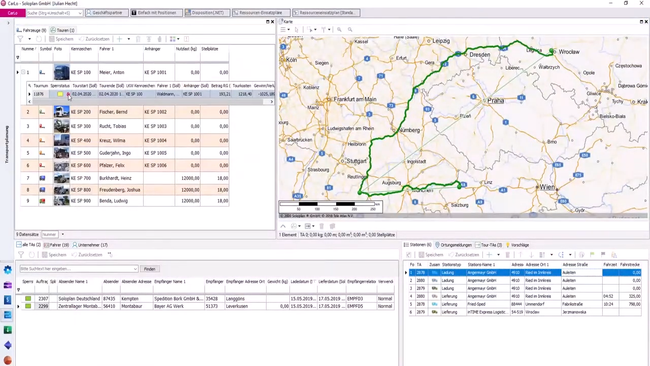Open the map menu list icon
The image size is (650, 366).
283,30
